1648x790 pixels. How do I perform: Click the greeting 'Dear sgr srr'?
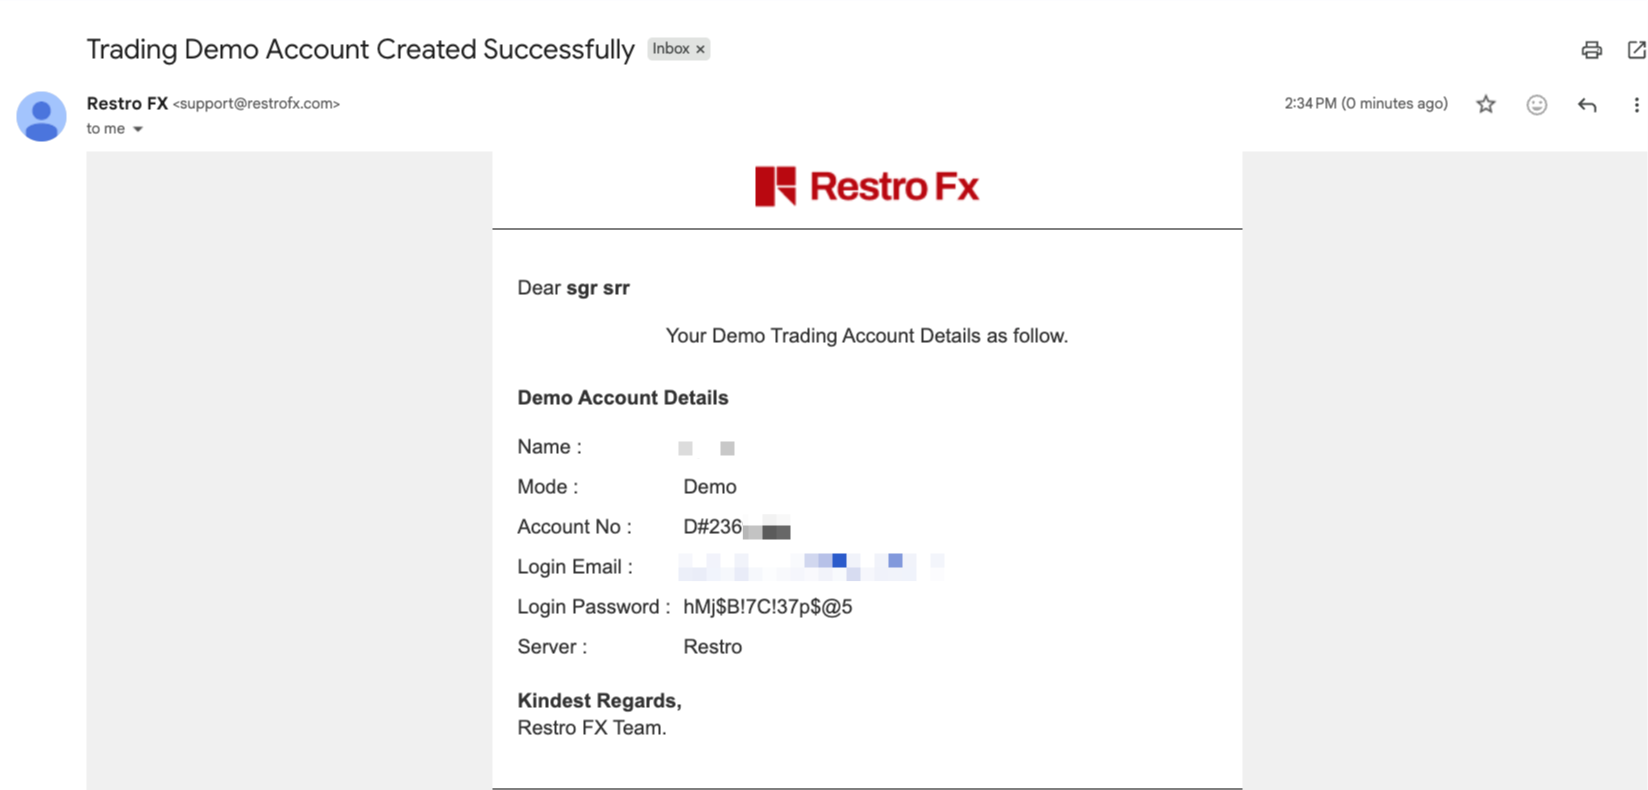pos(573,288)
